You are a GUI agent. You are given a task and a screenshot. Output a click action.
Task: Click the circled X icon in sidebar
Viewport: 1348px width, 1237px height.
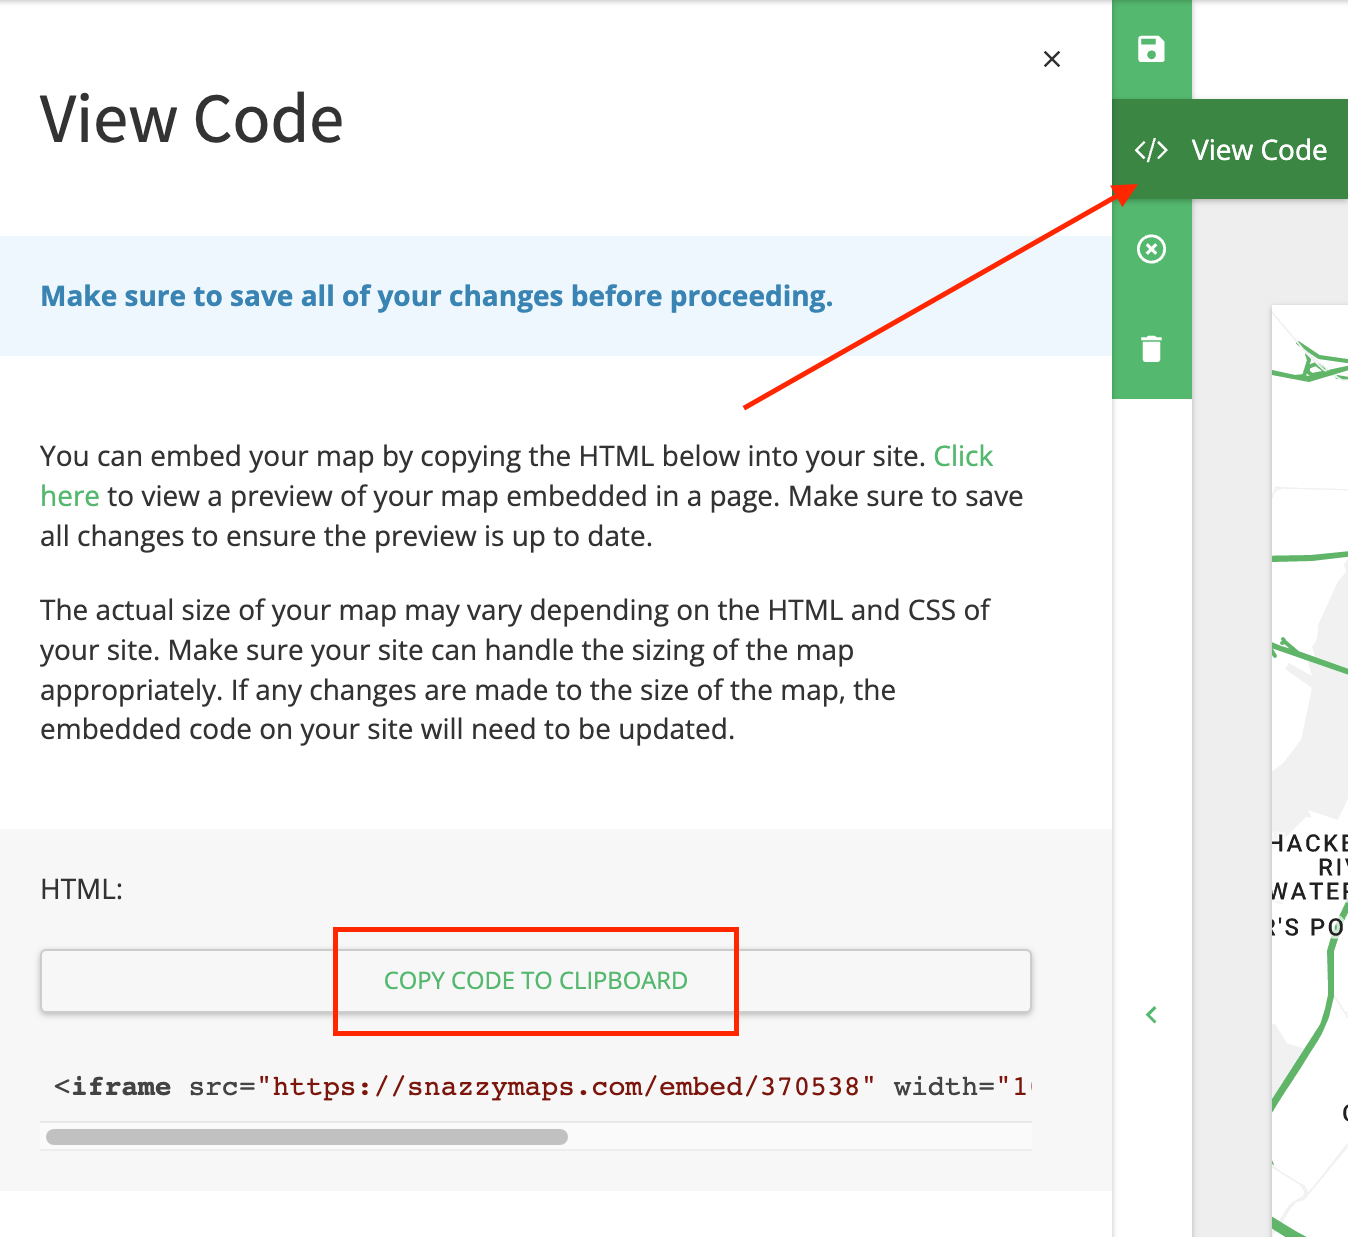[1151, 249]
